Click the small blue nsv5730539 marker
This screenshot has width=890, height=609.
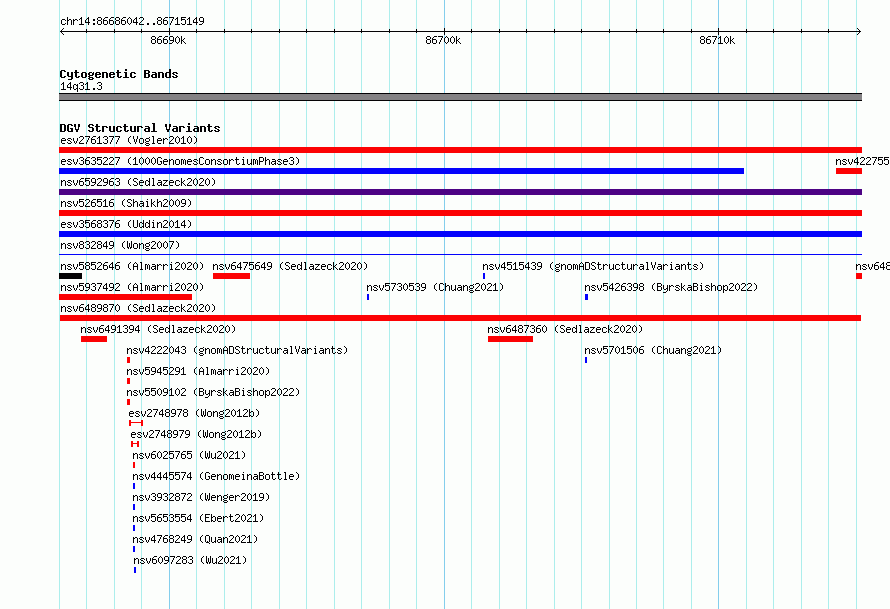pyautogui.click(x=368, y=297)
